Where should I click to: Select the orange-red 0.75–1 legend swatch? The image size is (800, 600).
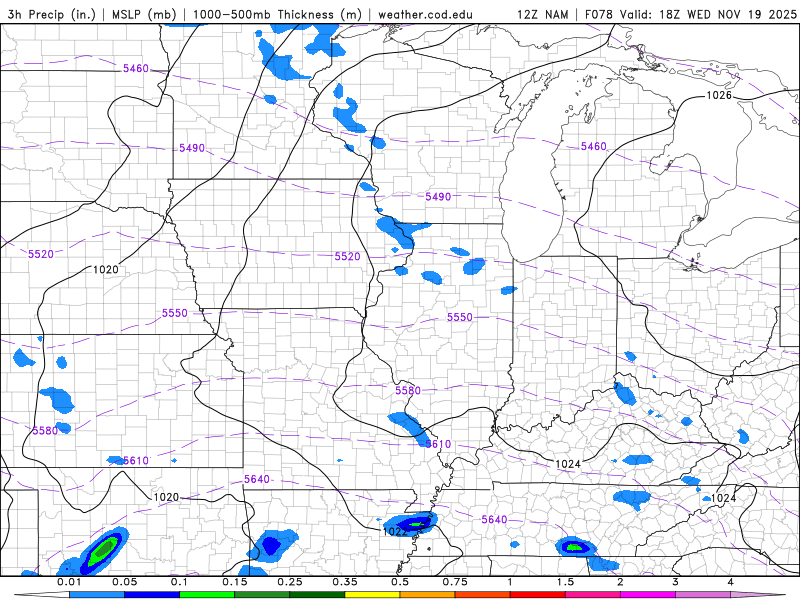pyautogui.click(x=483, y=595)
